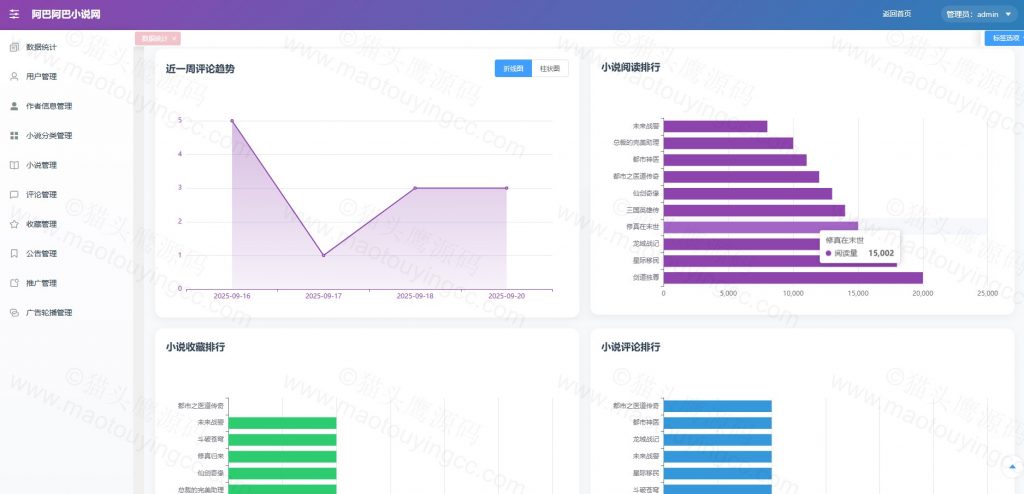Click the 公告管理 bookmark icon

pyautogui.click(x=14, y=253)
